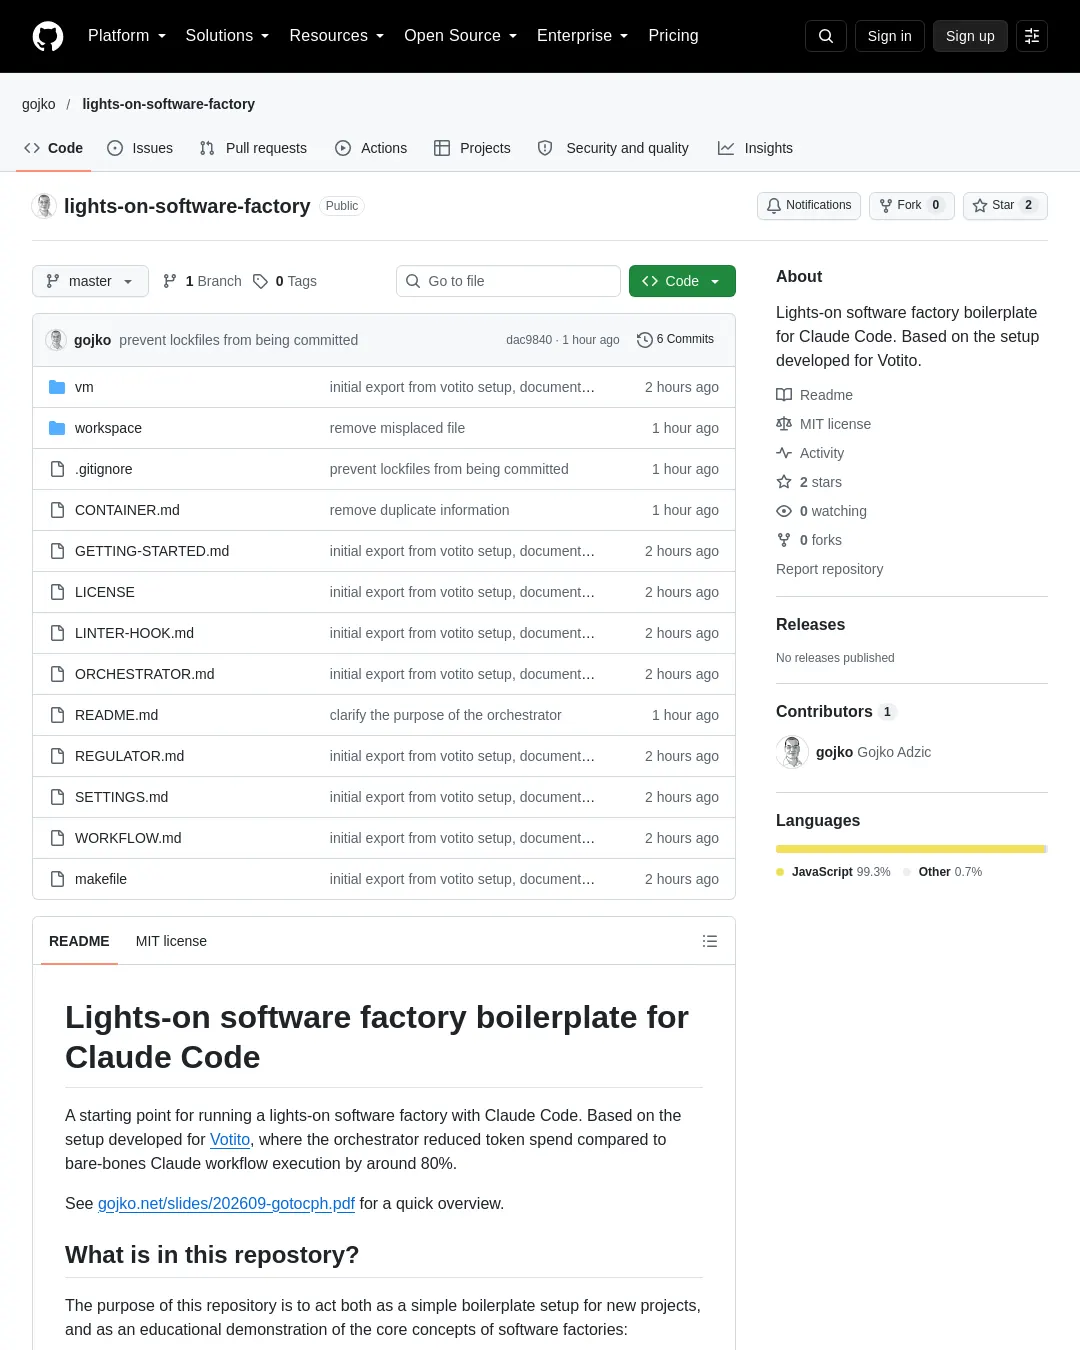Click the file icon beside LICENSE
Screen dimensions: 1080x1350
[57, 592]
